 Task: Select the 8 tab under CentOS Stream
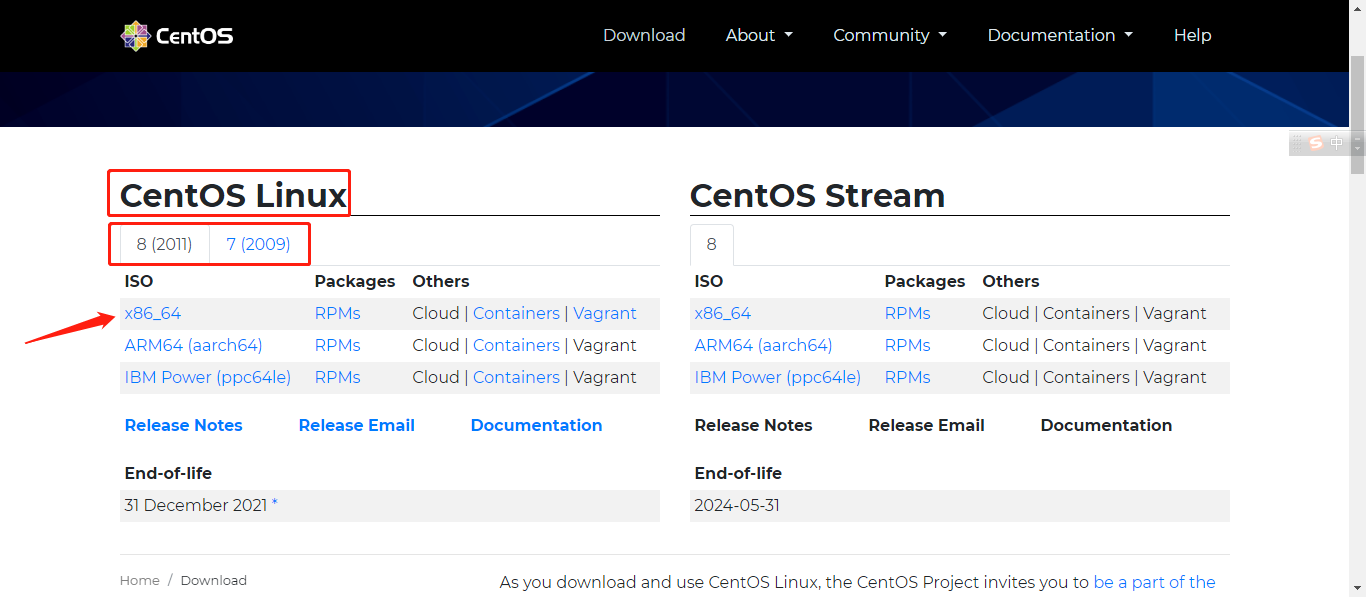711,243
